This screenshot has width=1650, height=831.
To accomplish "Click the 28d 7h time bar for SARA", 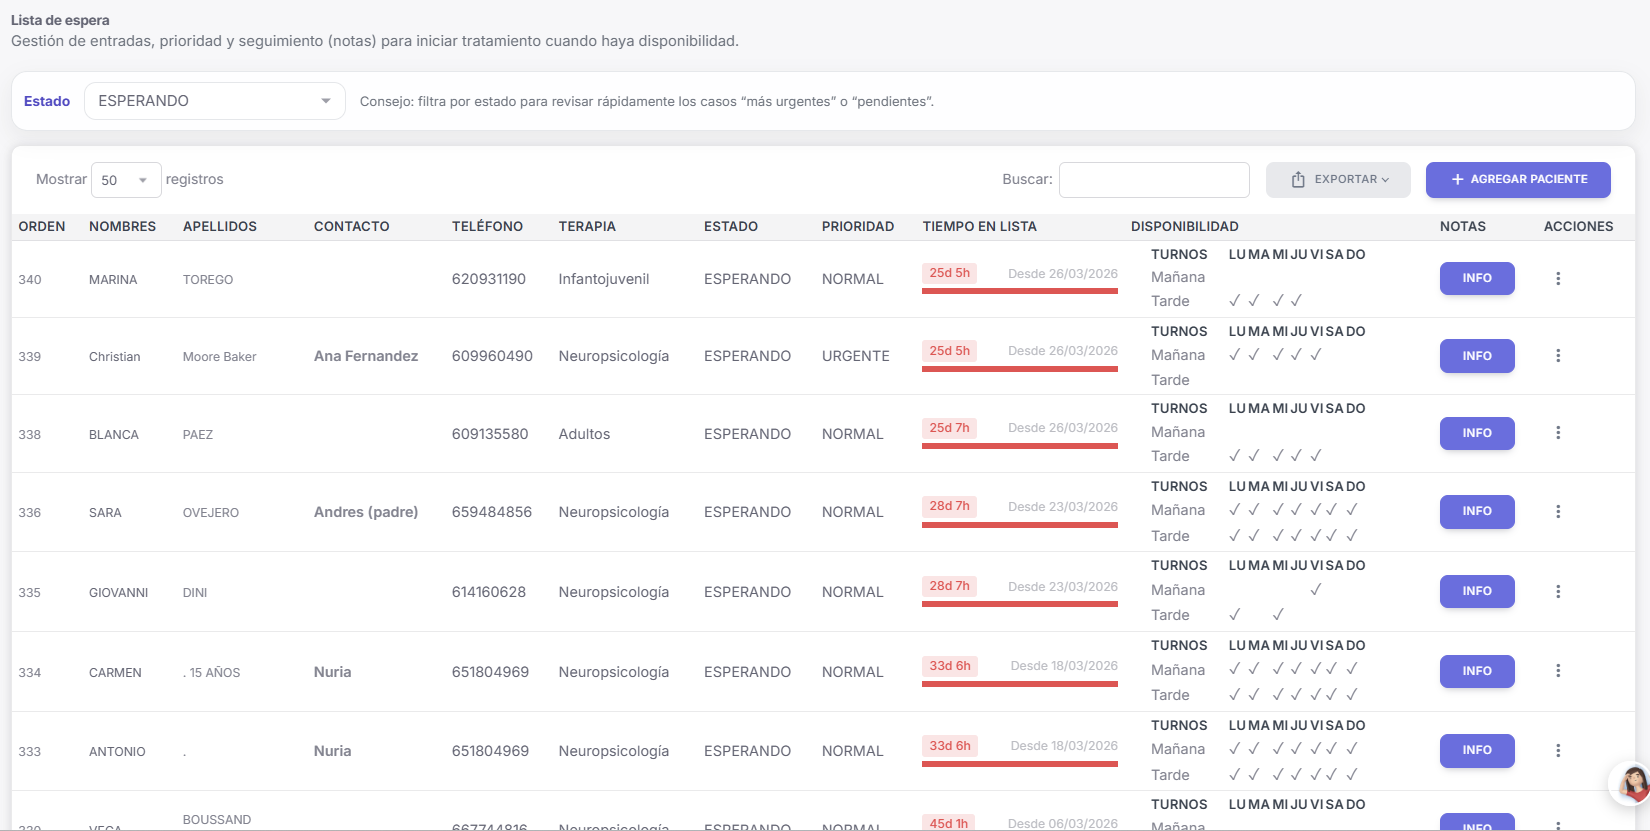I will coord(1019,524).
